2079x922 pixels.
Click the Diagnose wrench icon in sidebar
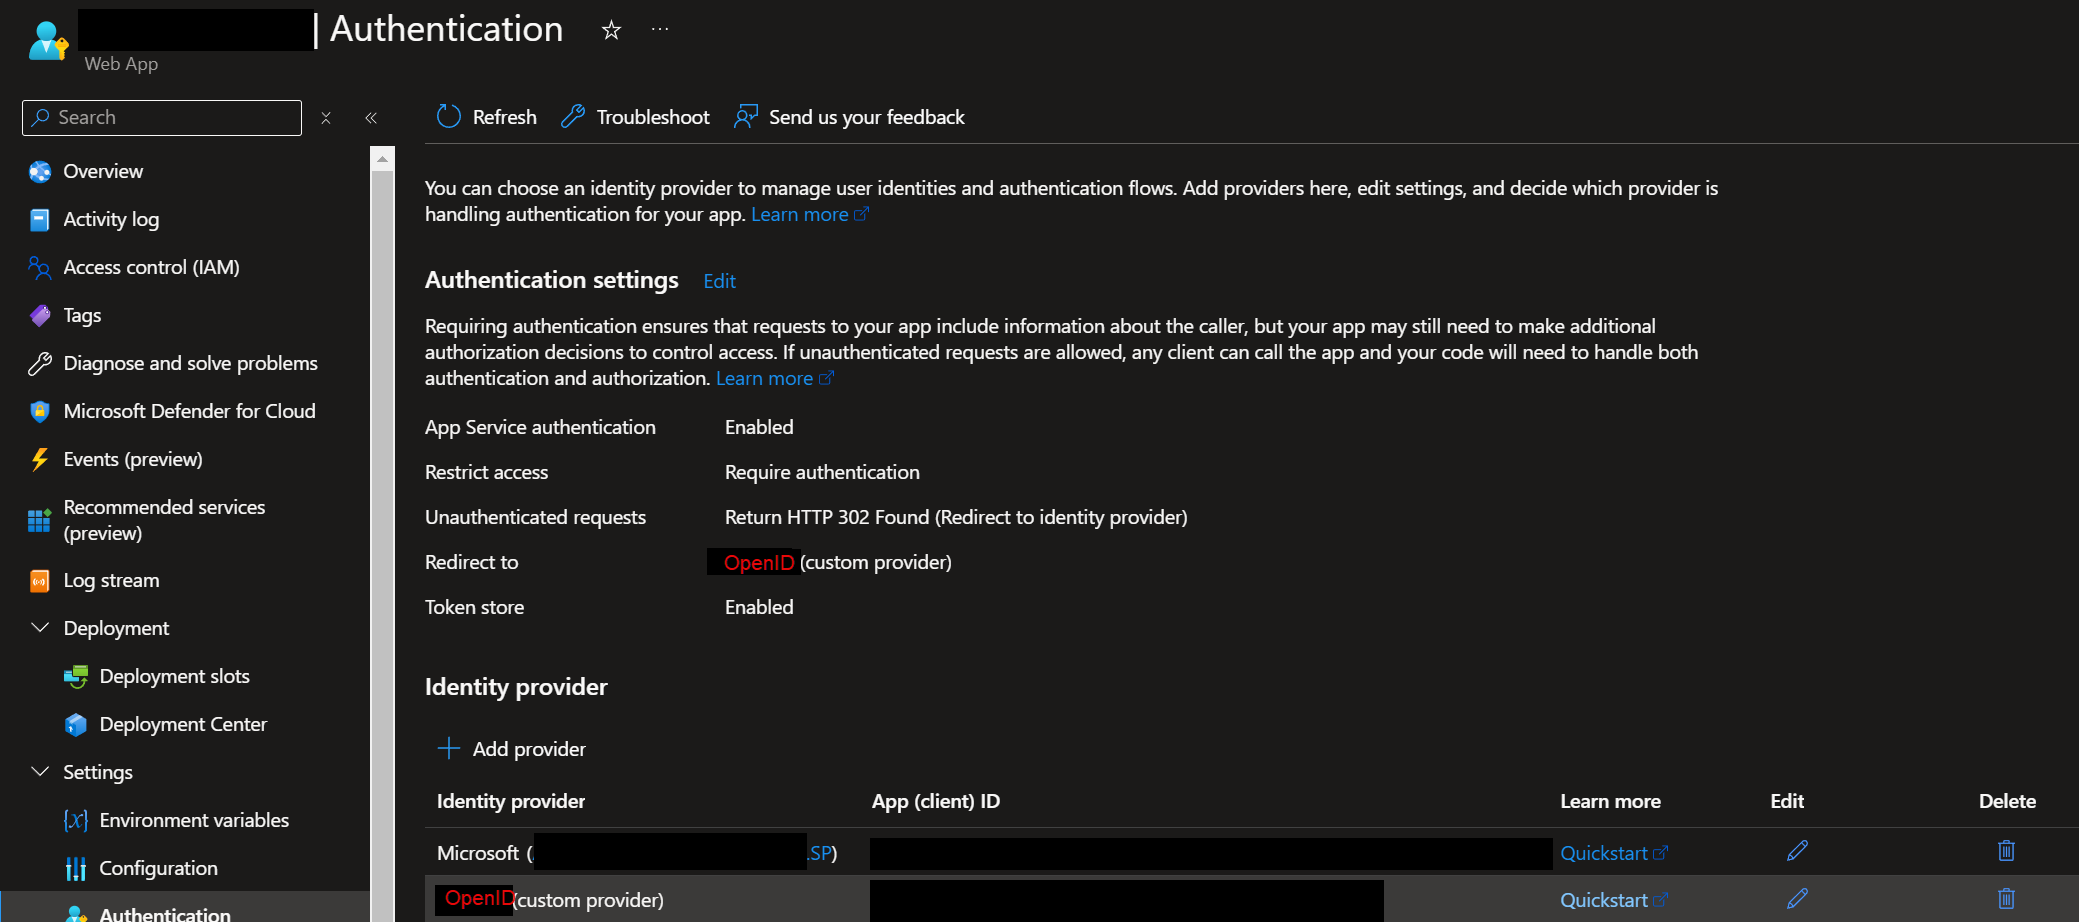coord(40,364)
